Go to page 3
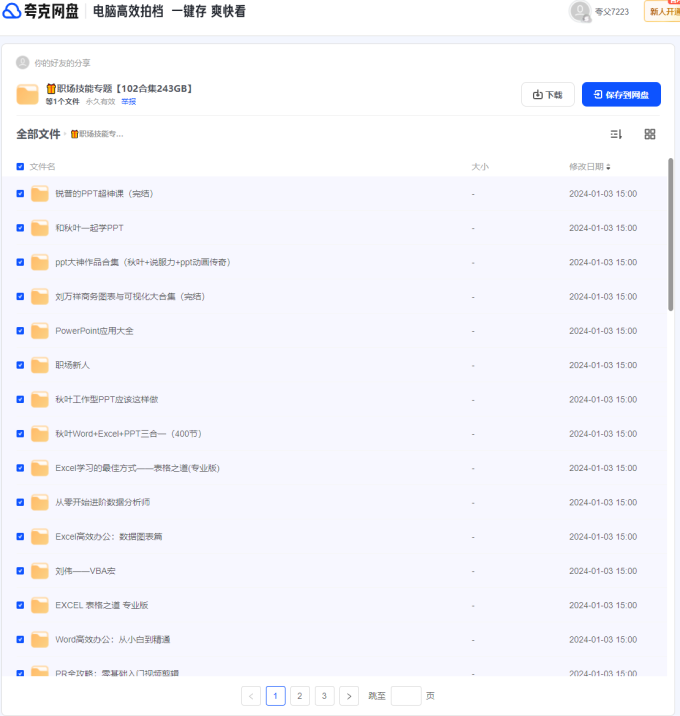 tap(324, 696)
